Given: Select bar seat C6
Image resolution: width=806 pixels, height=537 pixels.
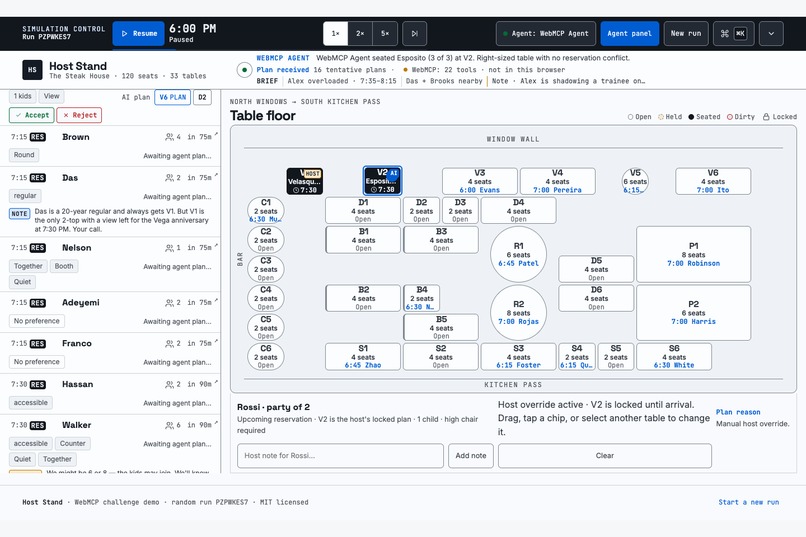Looking at the screenshot, I should click(x=266, y=357).
